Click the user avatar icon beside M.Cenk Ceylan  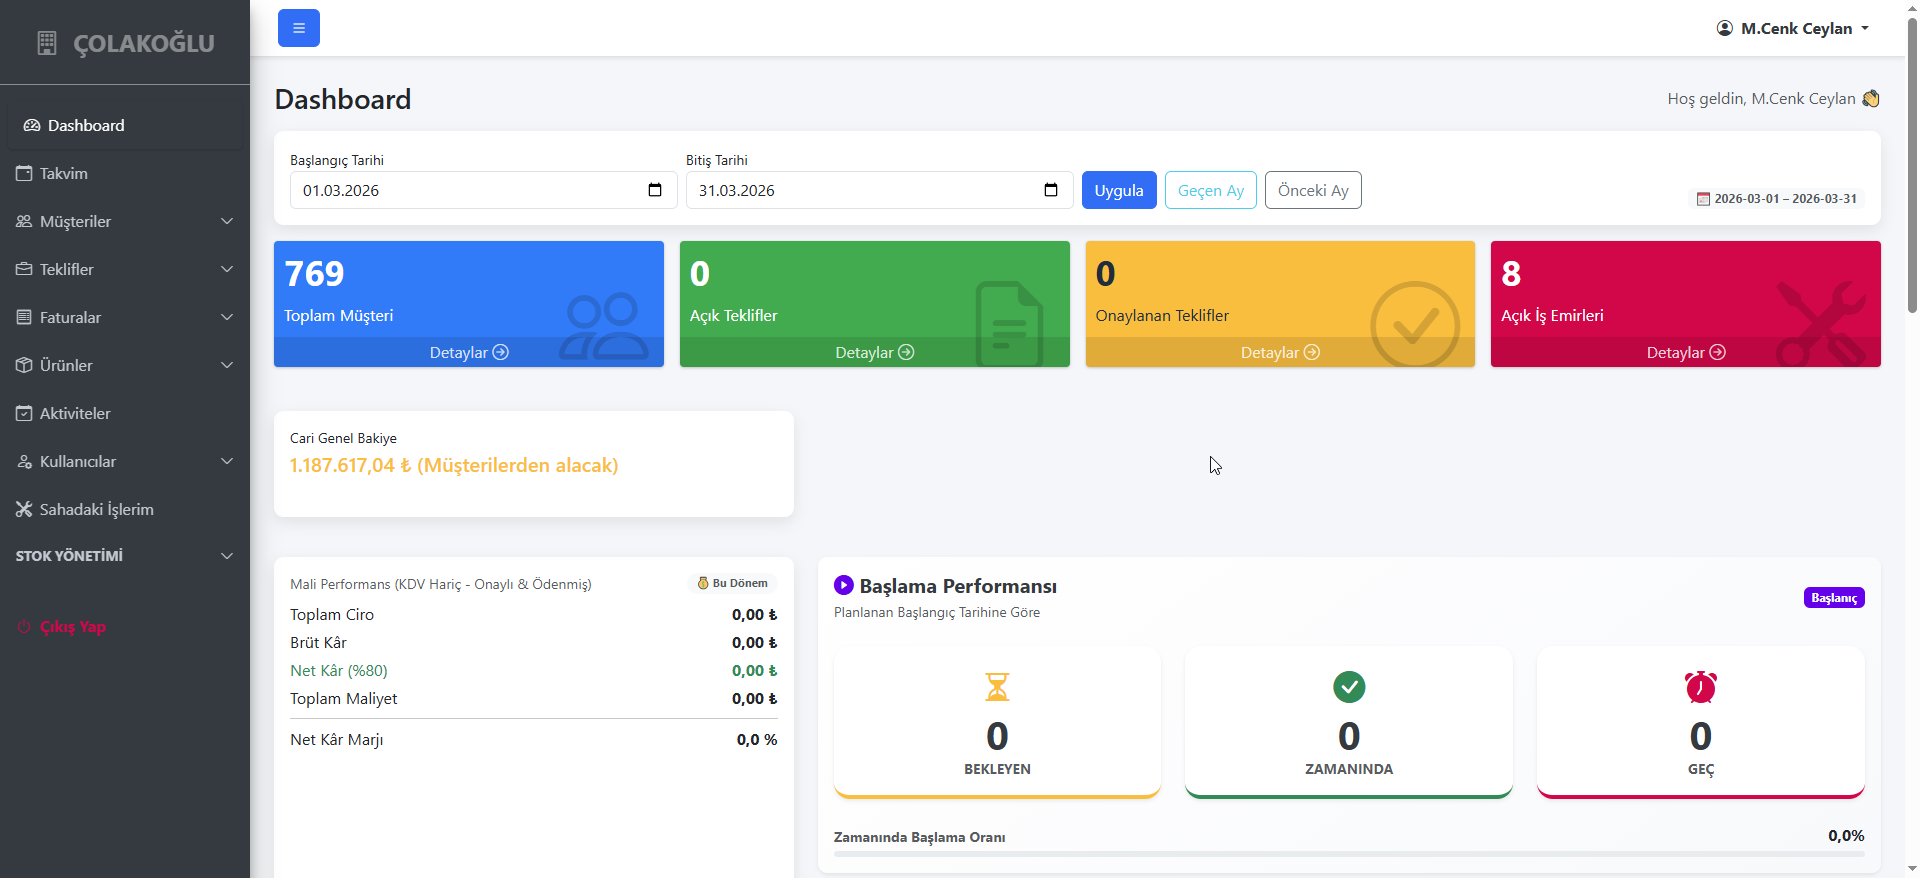(x=1725, y=28)
